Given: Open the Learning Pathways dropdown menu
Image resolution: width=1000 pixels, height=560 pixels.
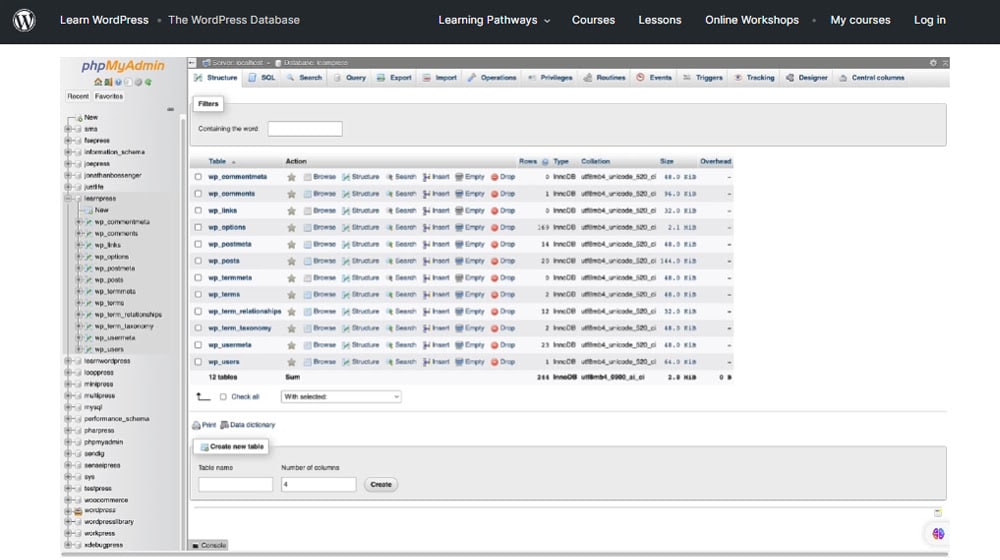Looking at the screenshot, I should [x=494, y=20].
